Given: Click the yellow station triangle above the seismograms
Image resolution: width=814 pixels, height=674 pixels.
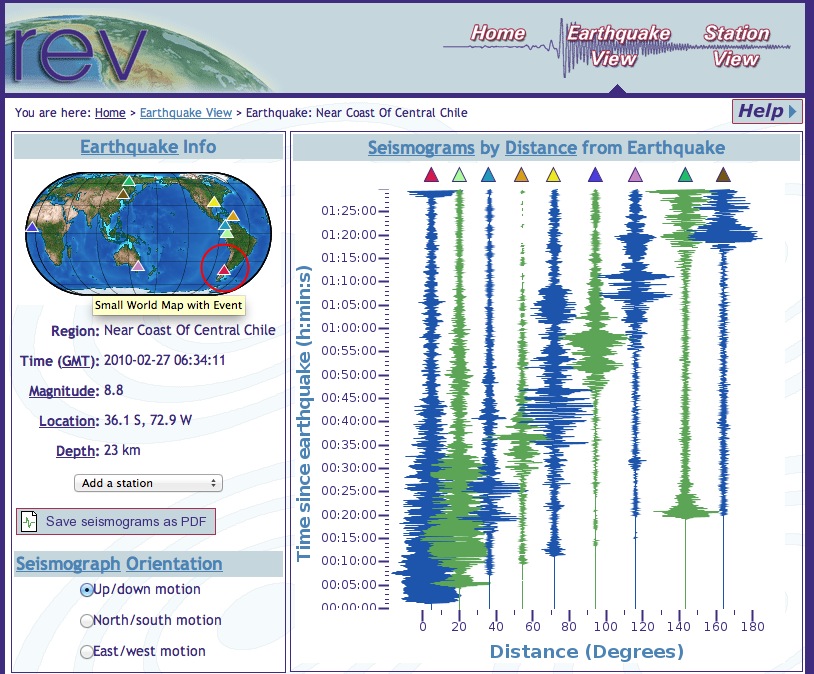Looking at the screenshot, I should [x=554, y=175].
